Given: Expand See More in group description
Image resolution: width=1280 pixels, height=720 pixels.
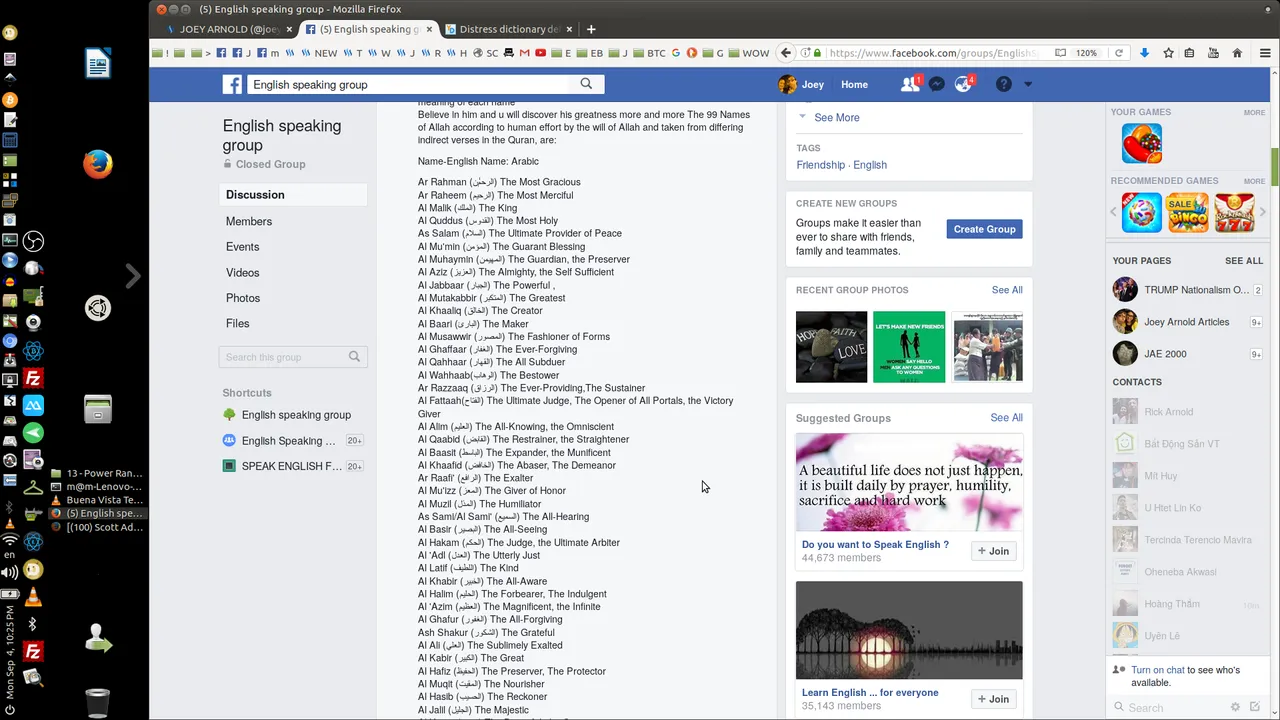Looking at the screenshot, I should click(x=837, y=118).
